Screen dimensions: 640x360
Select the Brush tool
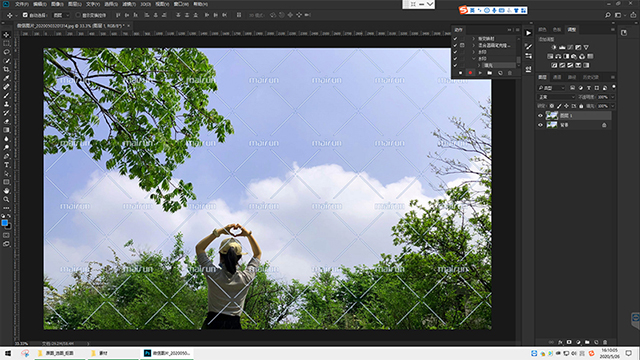click(6, 96)
